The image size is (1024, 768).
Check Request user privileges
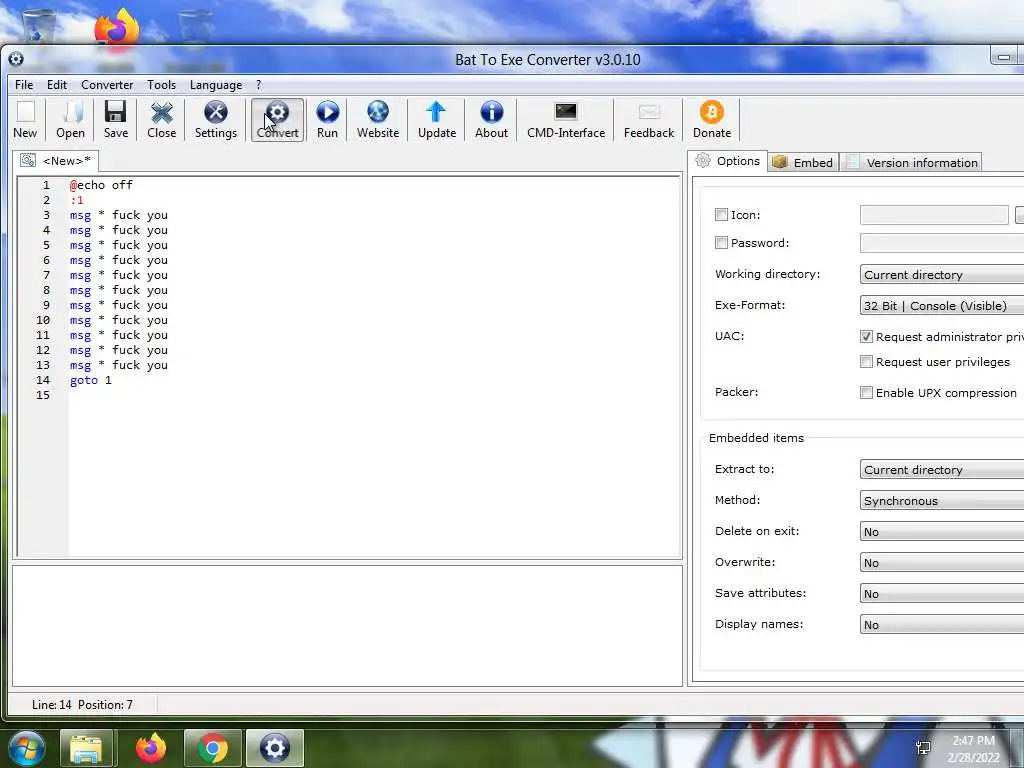866,362
